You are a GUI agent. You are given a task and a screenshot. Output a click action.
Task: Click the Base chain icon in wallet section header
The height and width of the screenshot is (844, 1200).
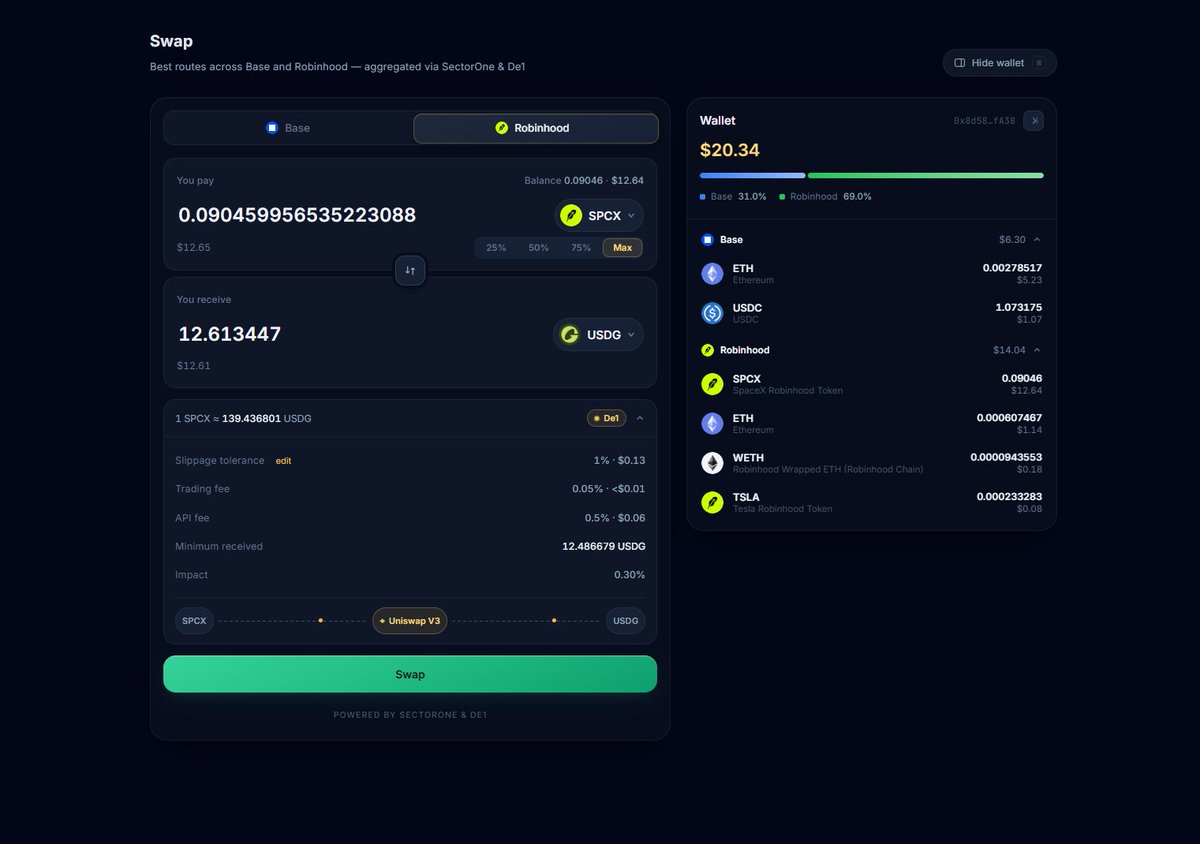click(x=708, y=240)
